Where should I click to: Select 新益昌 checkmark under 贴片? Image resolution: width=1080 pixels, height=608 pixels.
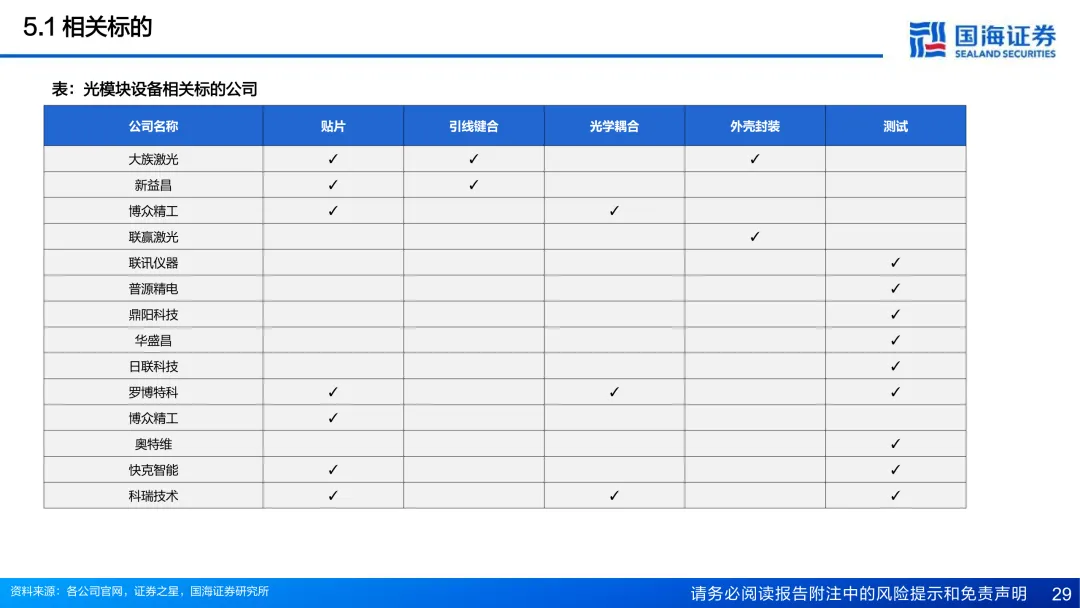(333, 185)
